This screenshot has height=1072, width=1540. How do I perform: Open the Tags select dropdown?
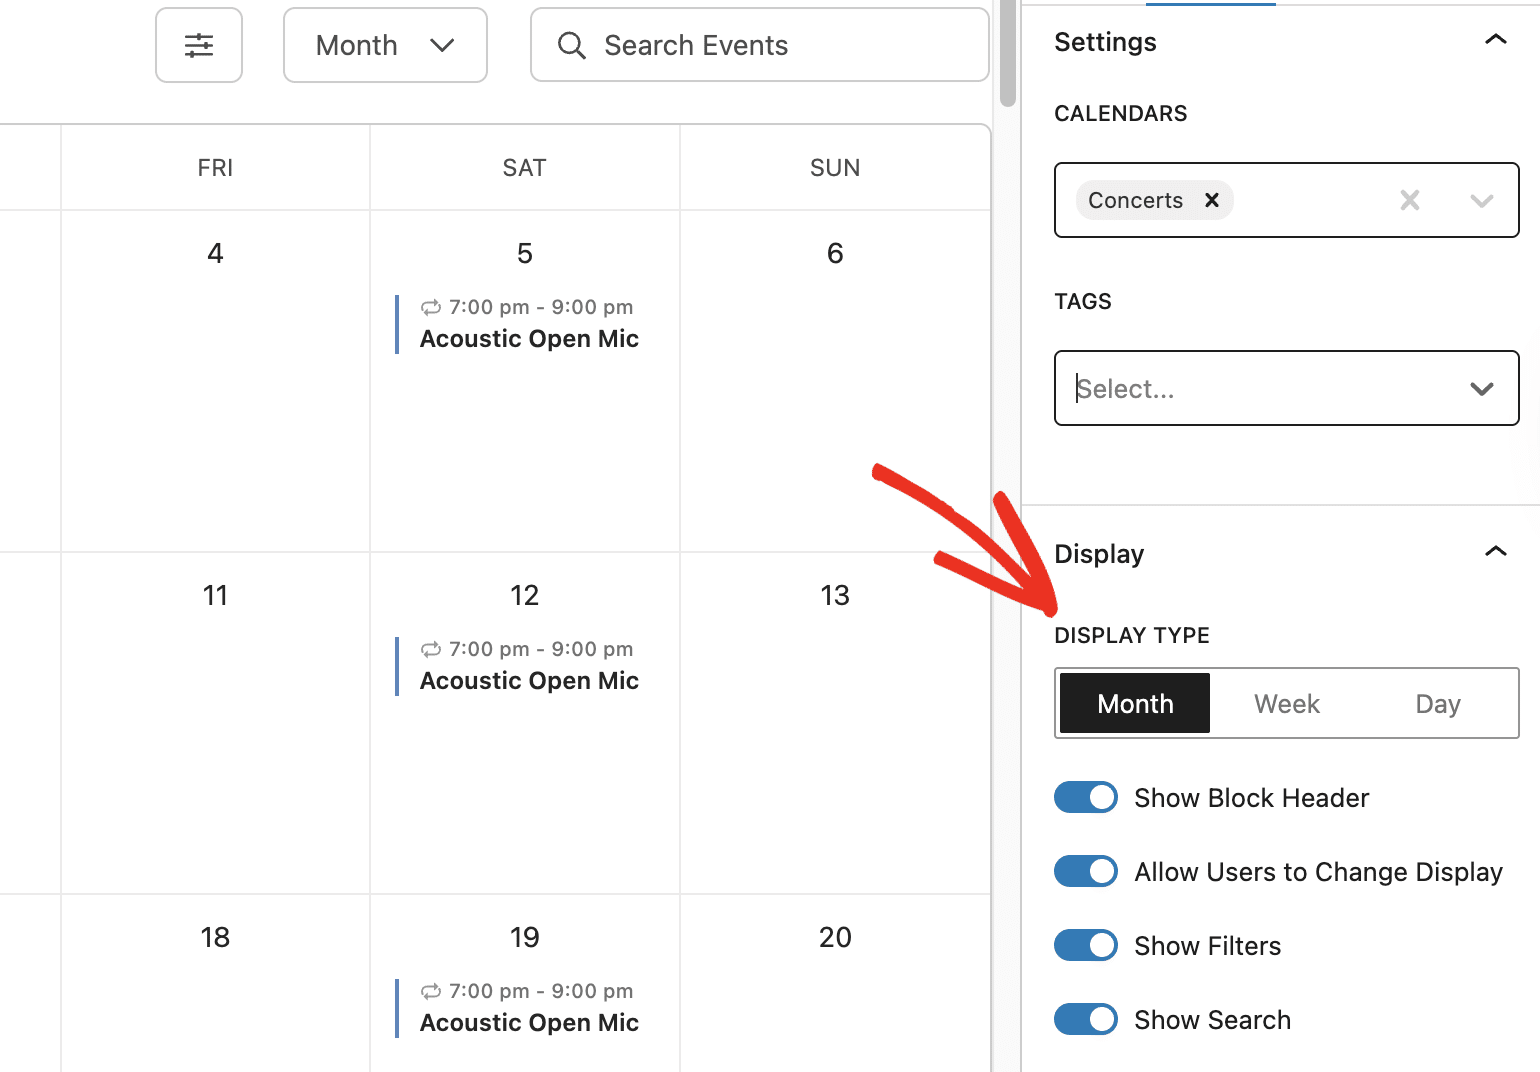pyautogui.click(x=1287, y=388)
